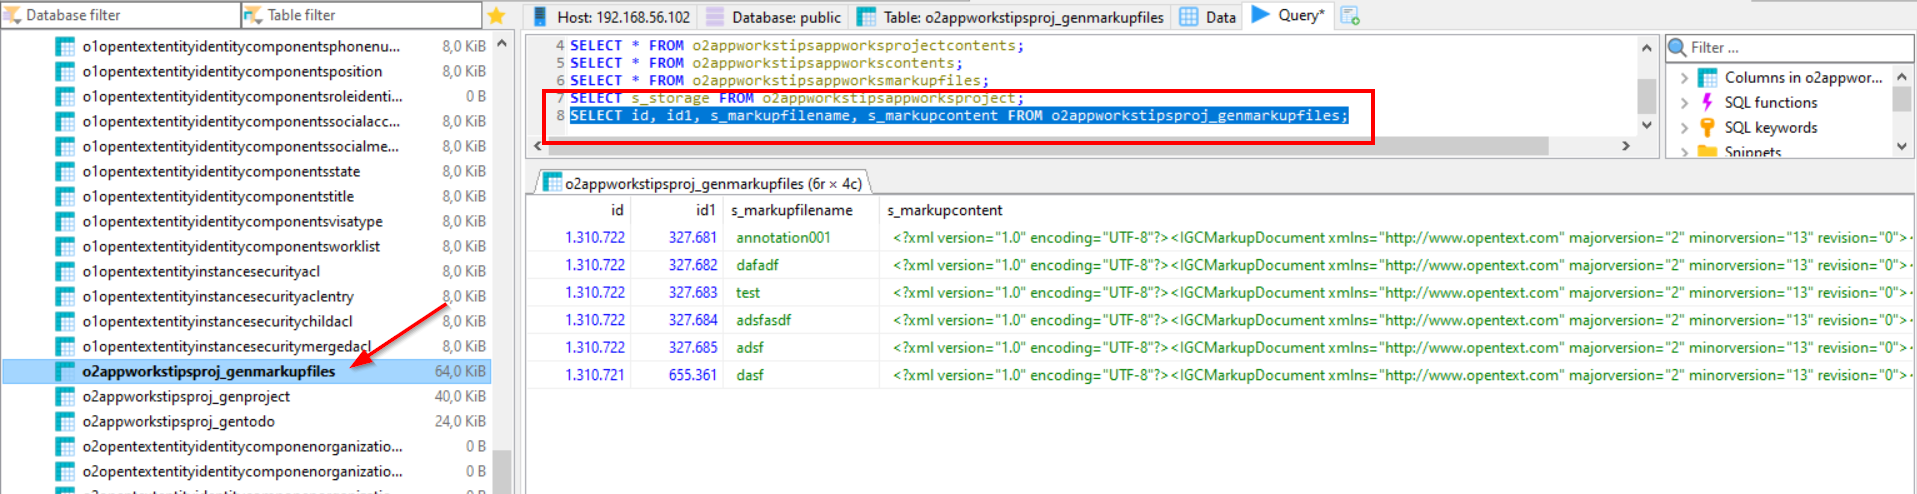
Task: Click the SQL keywords key icon
Action: tap(1707, 127)
